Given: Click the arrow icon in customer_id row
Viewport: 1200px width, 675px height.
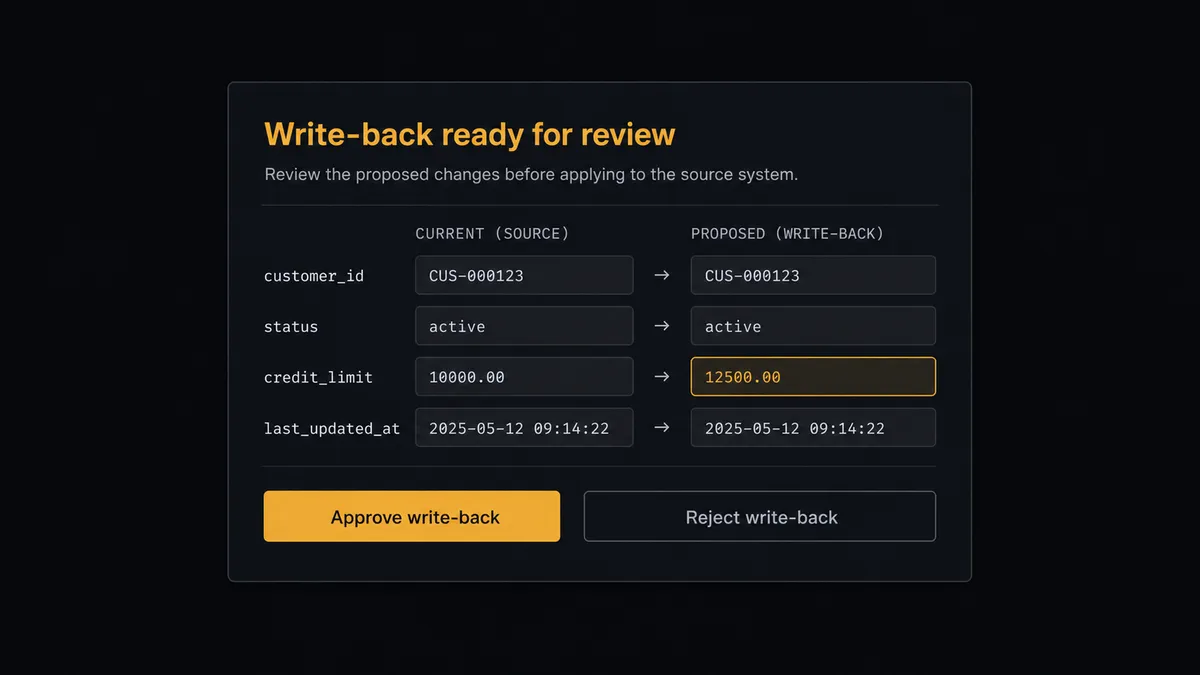Looking at the screenshot, I should (662, 275).
